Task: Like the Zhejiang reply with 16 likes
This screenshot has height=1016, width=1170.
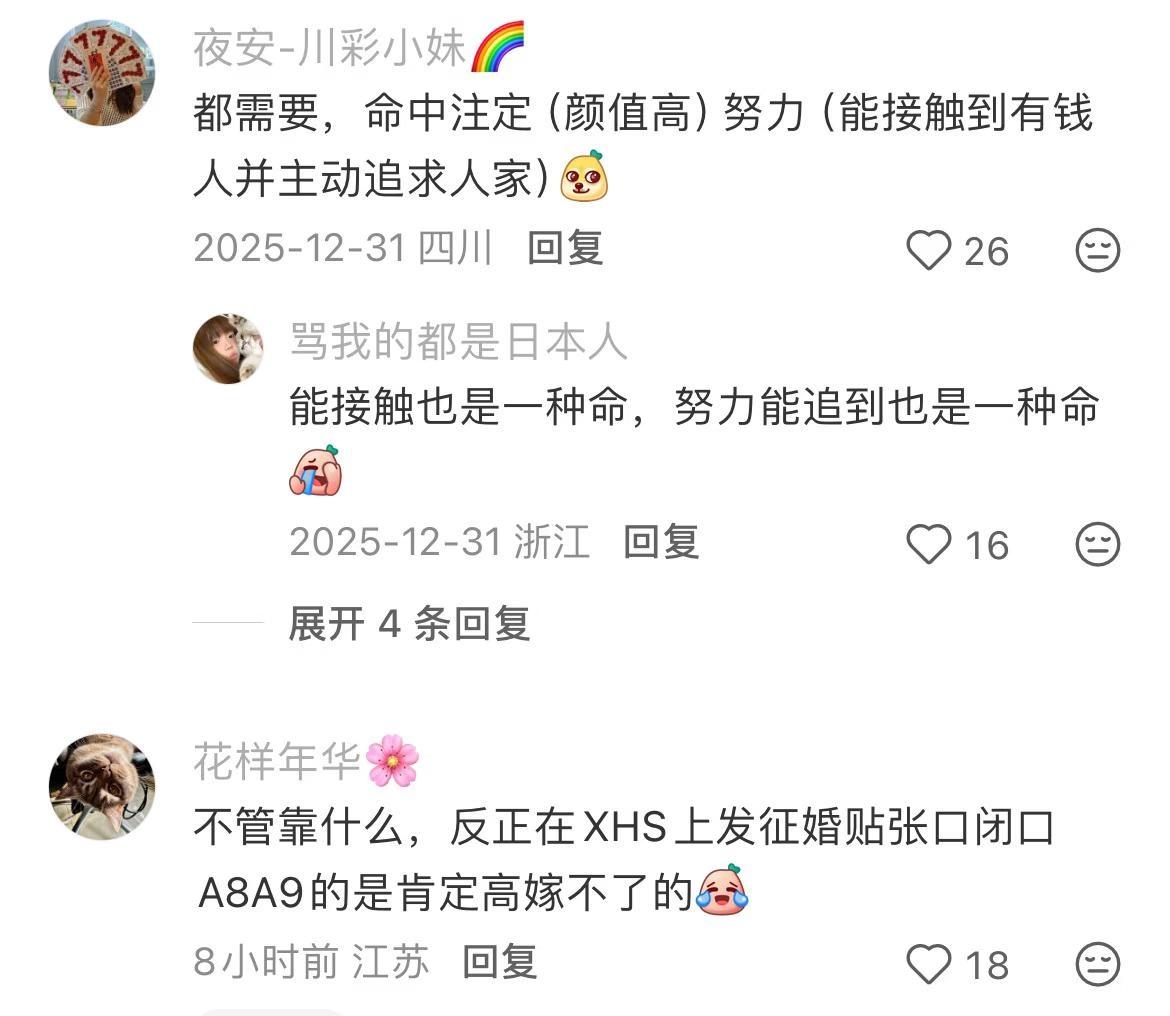Action: [x=928, y=544]
